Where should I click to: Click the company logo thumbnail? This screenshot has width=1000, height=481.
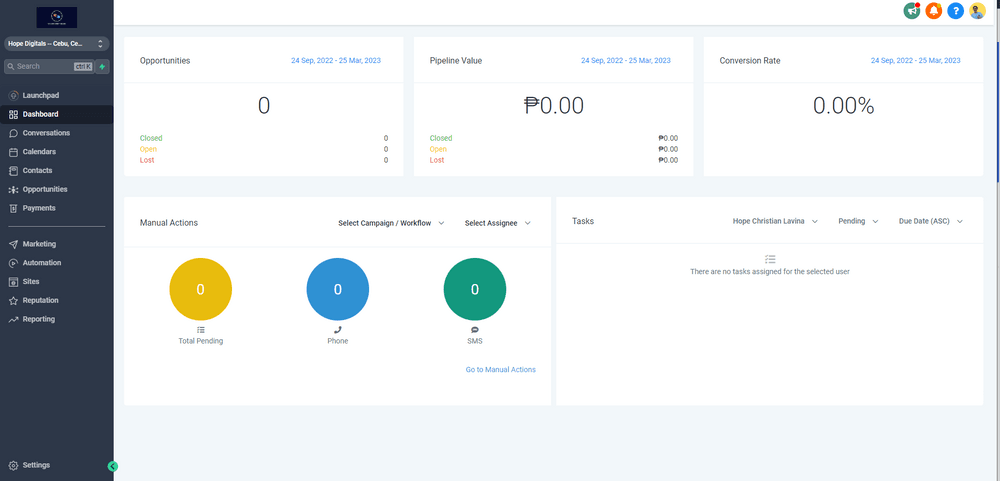click(57, 17)
